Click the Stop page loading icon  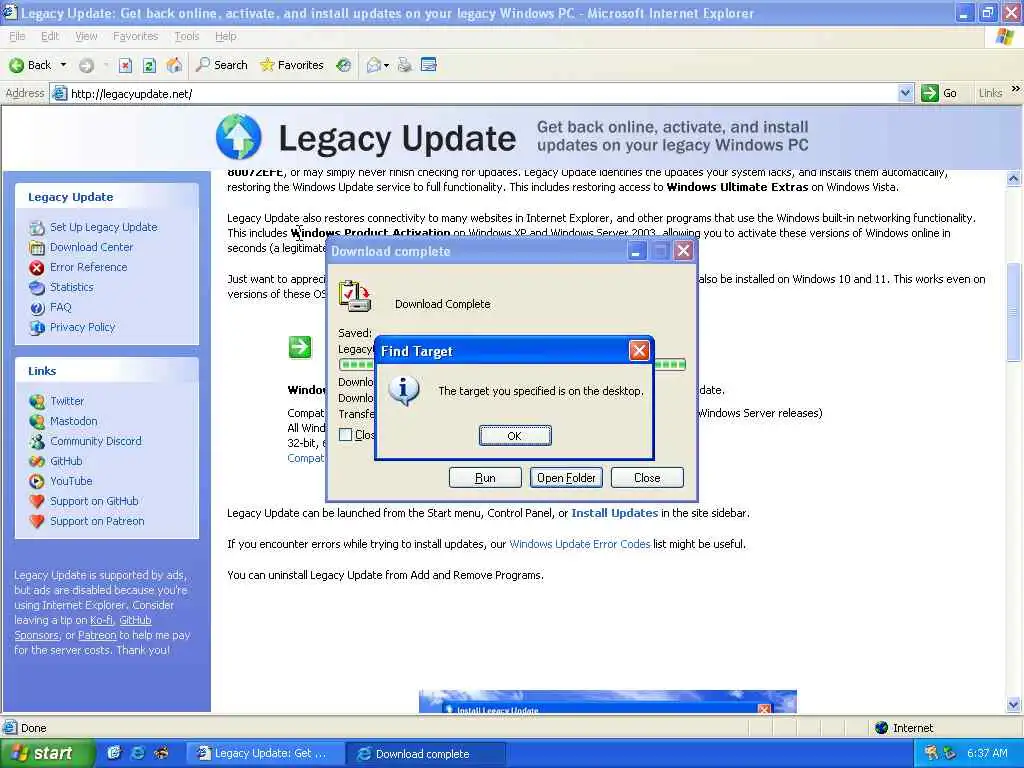(x=125, y=65)
